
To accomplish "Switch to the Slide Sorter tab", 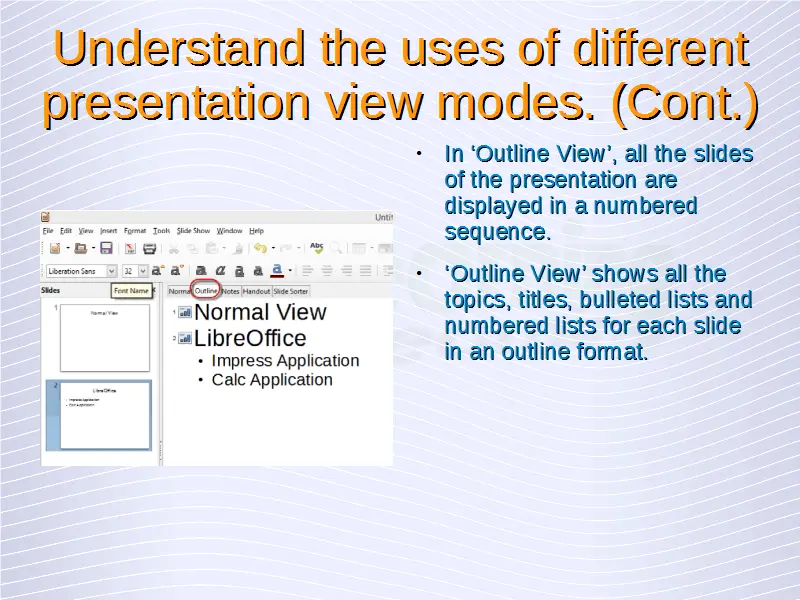I will (x=291, y=291).
